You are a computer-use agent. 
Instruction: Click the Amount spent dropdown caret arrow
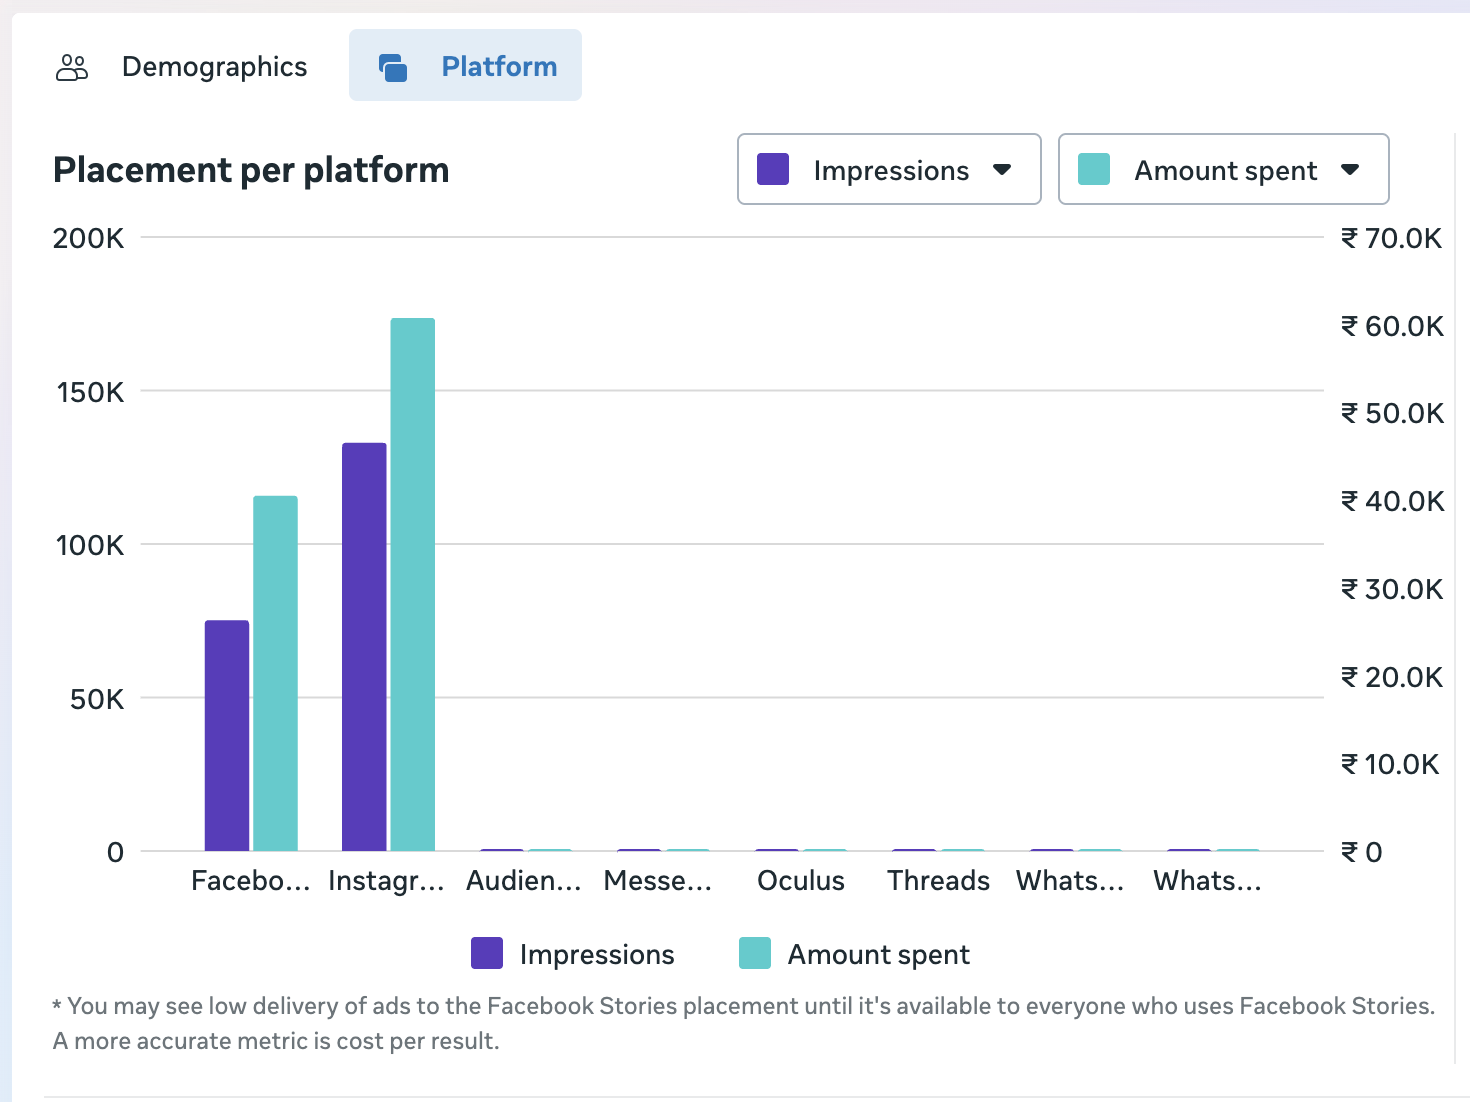[1350, 170]
